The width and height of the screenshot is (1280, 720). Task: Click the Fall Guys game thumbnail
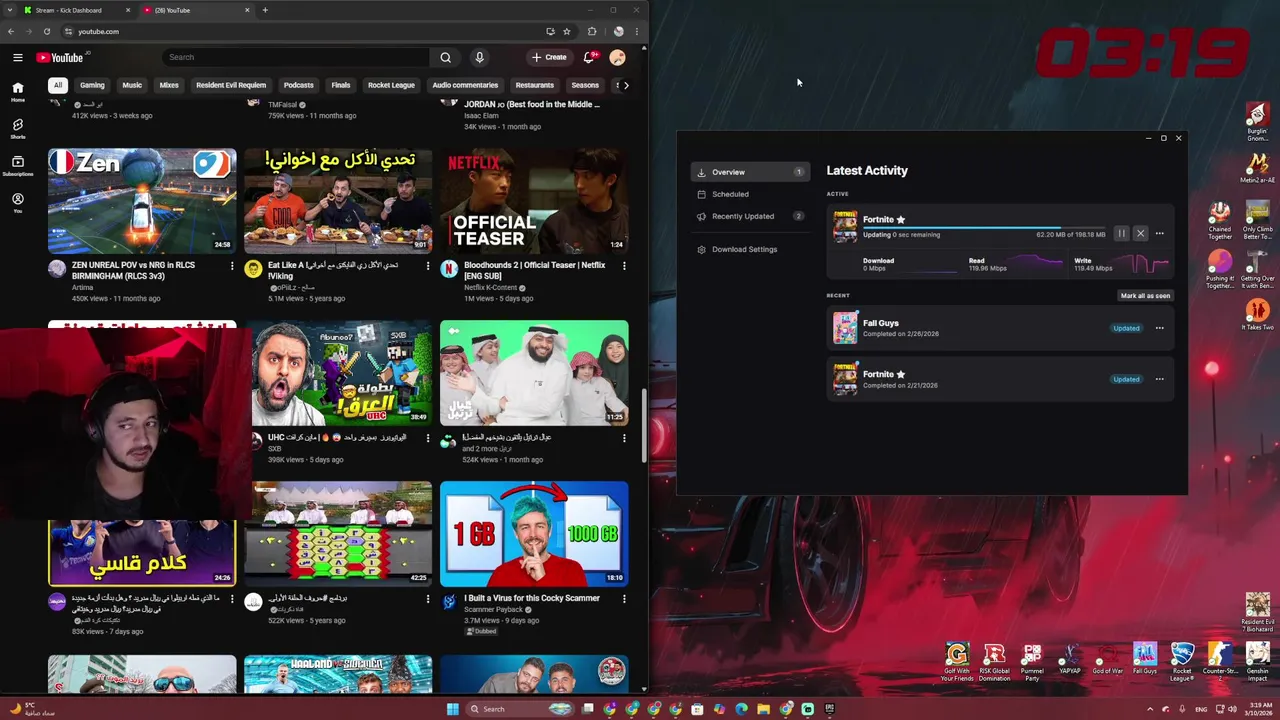tap(845, 328)
